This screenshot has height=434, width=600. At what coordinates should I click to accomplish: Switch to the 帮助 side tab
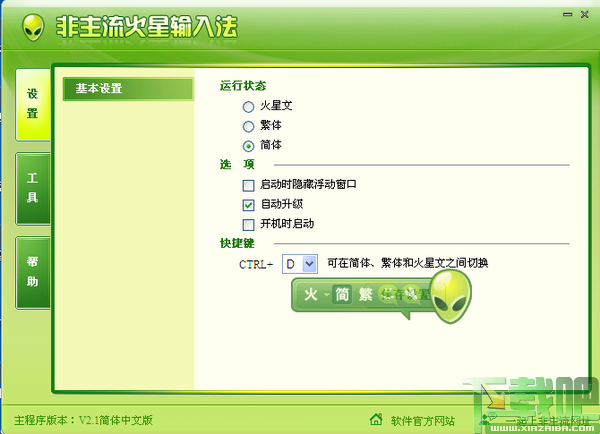(x=33, y=272)
